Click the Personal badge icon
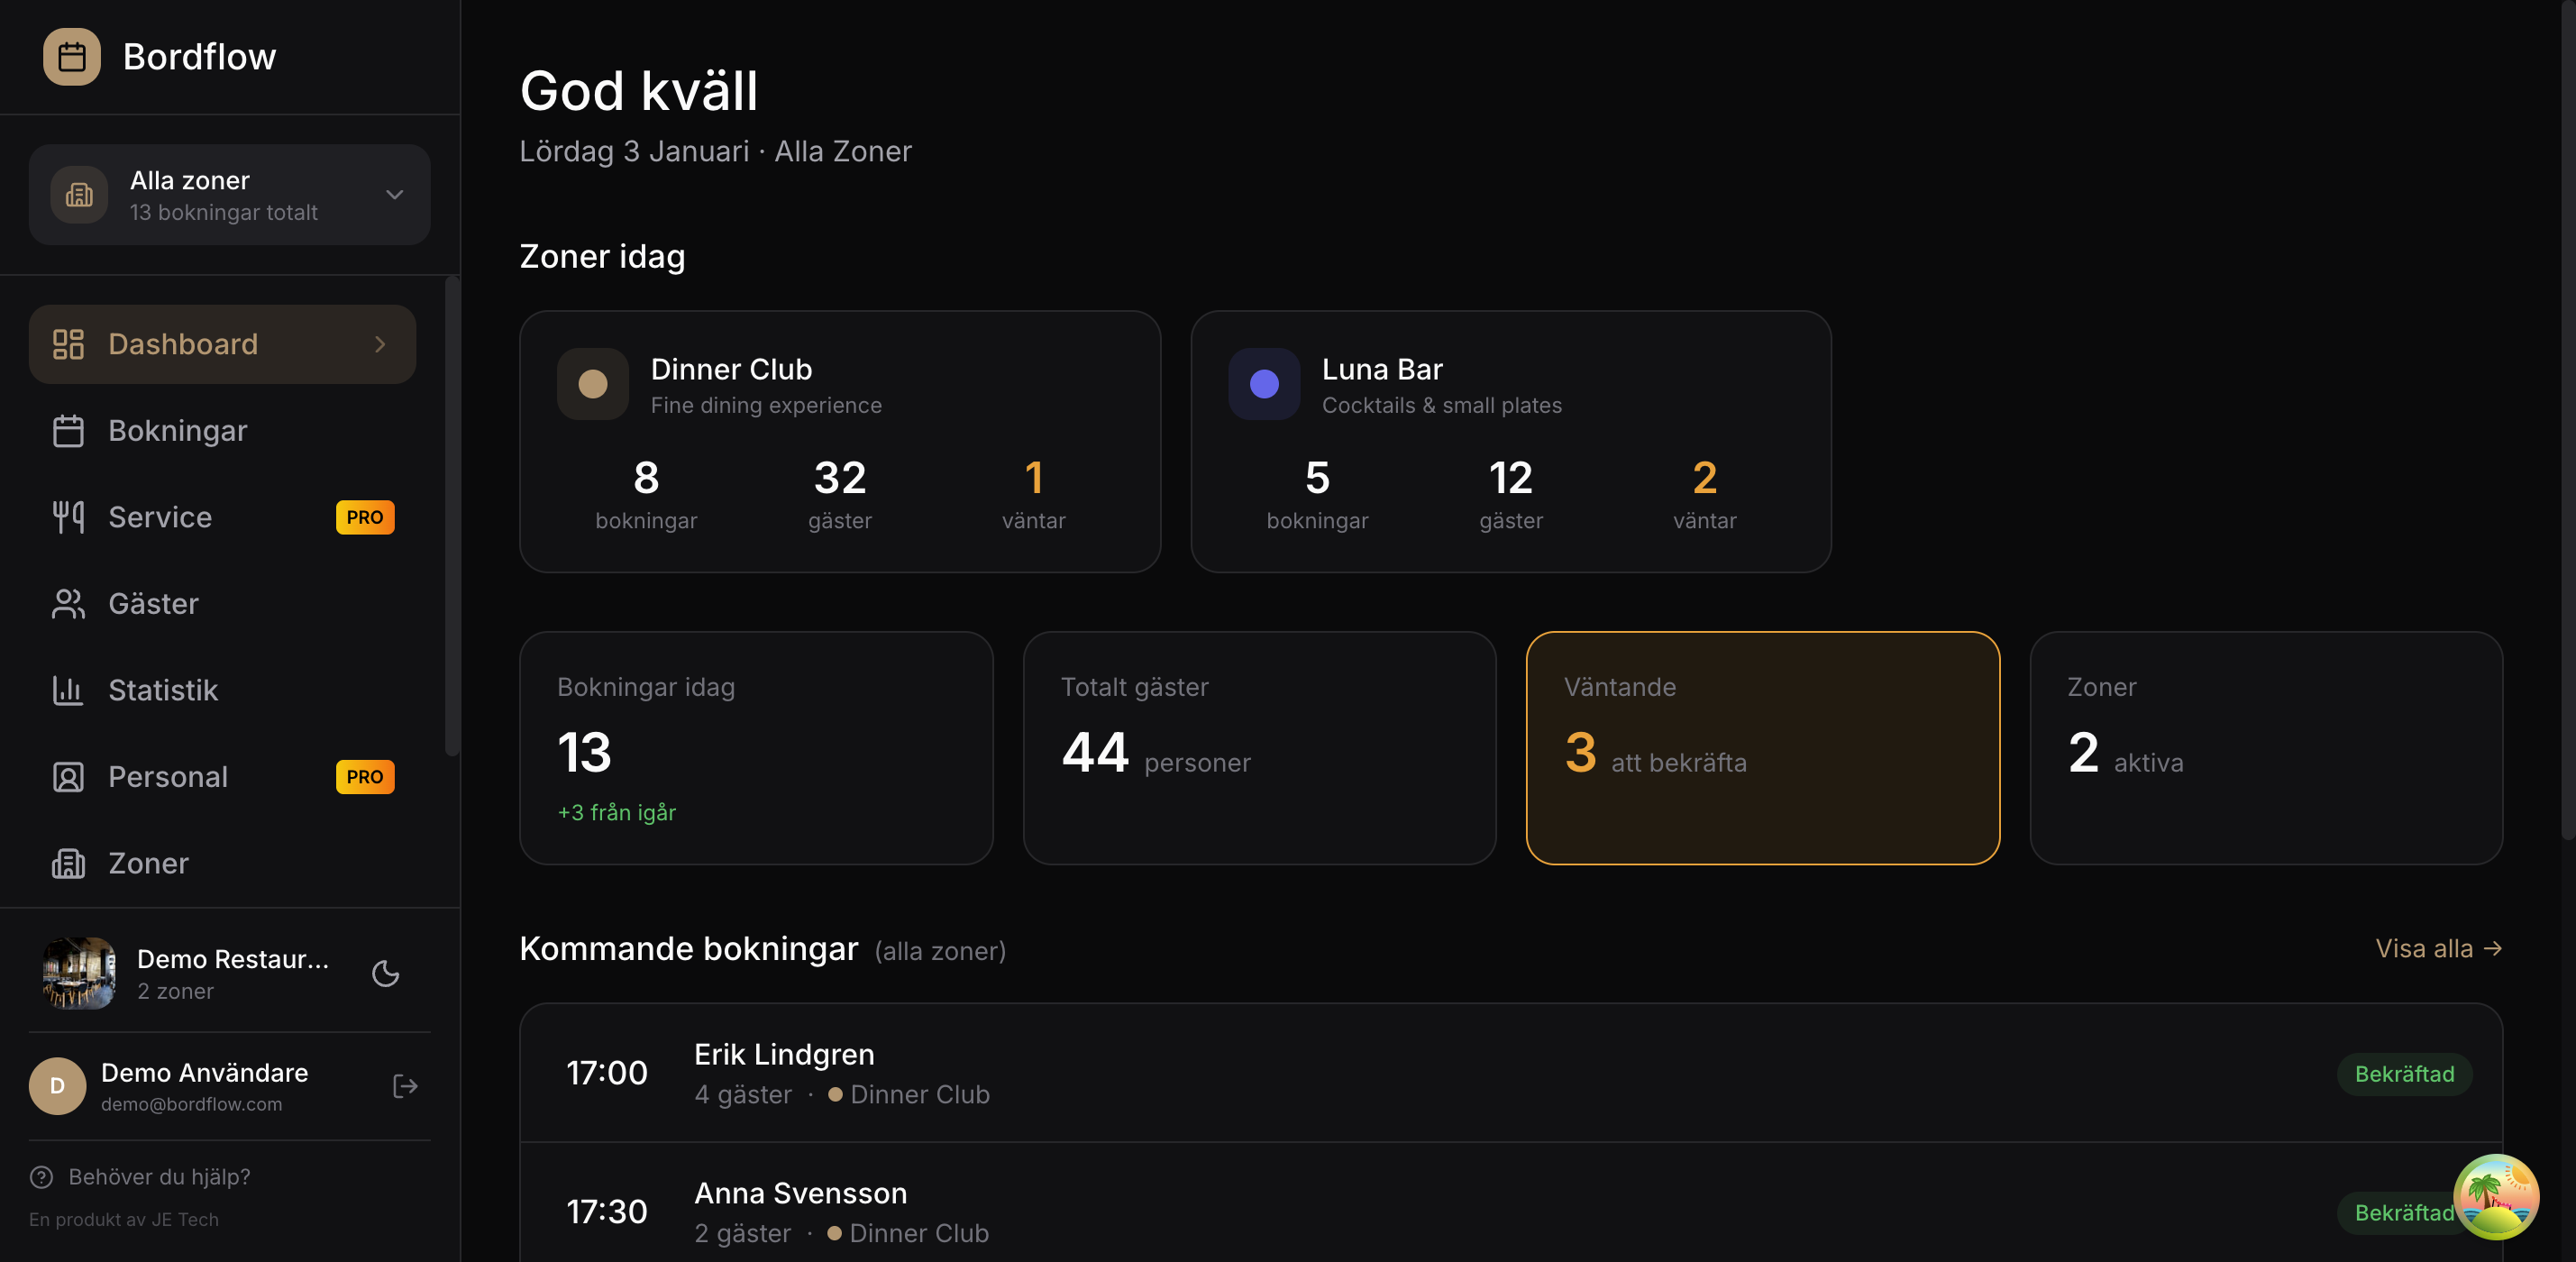2576x1262 pixels. coord(68,777)
